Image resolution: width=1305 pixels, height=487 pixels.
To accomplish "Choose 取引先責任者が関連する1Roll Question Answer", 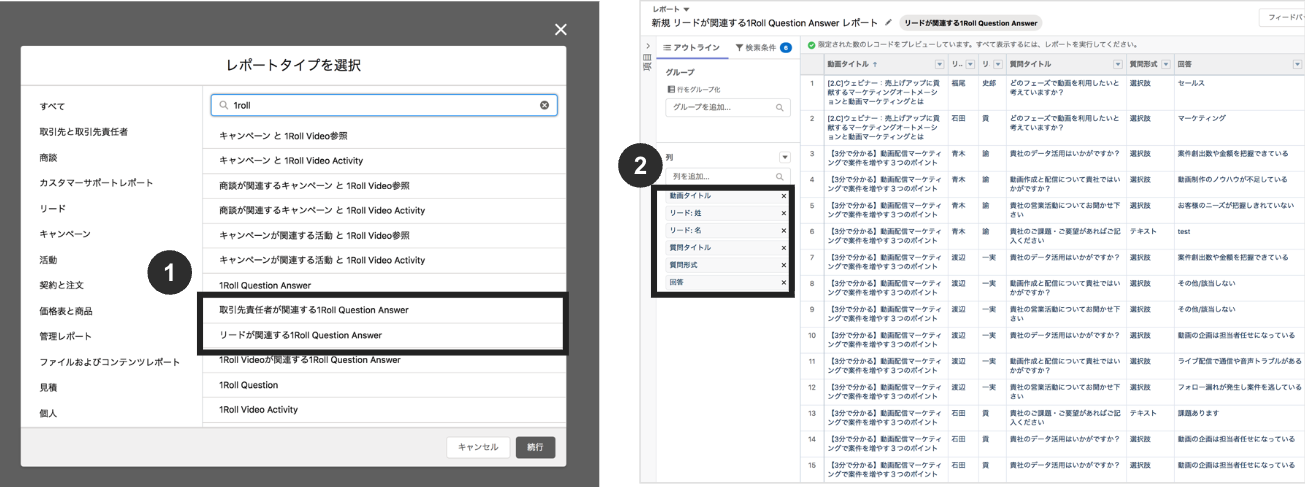I will [x=384, y=310].
